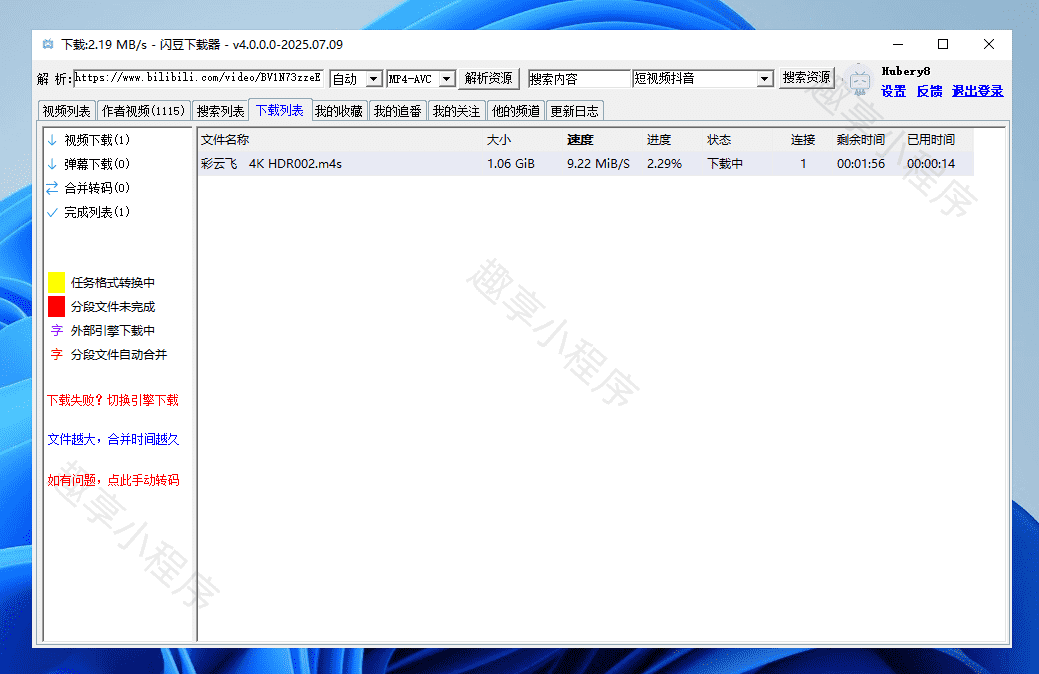Click the 剩余时间 column header
This screenshot has height=674, width=1039.
[x=861, y=140]
